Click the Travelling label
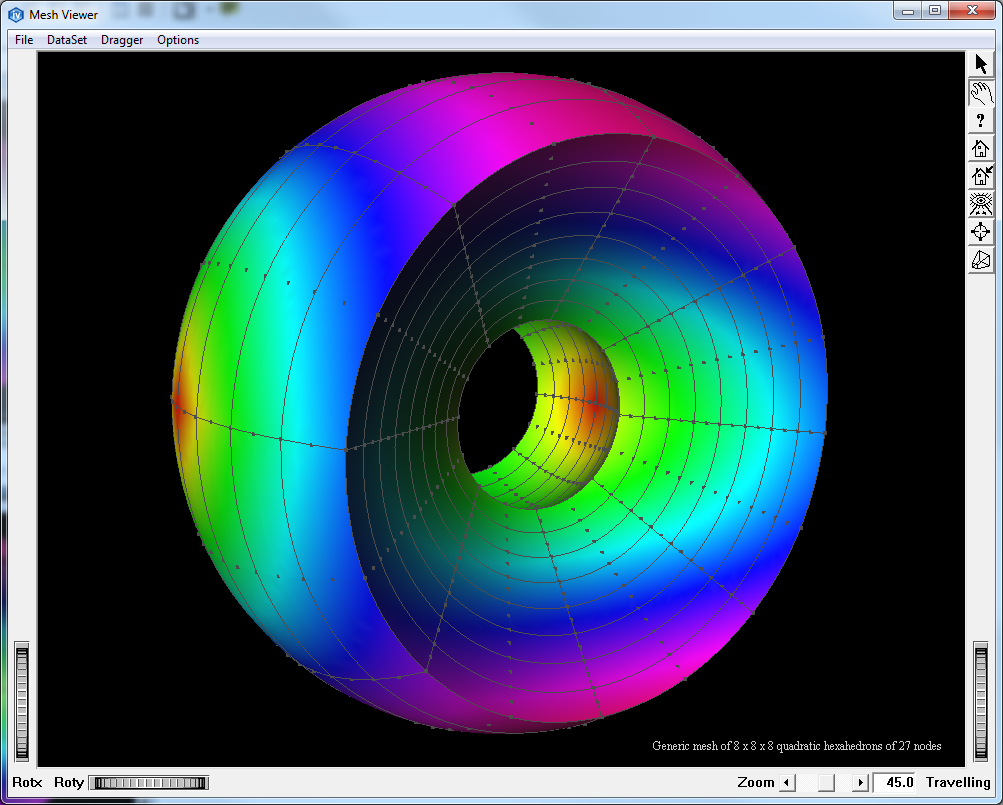1003x805 pixels. point(958,783)
